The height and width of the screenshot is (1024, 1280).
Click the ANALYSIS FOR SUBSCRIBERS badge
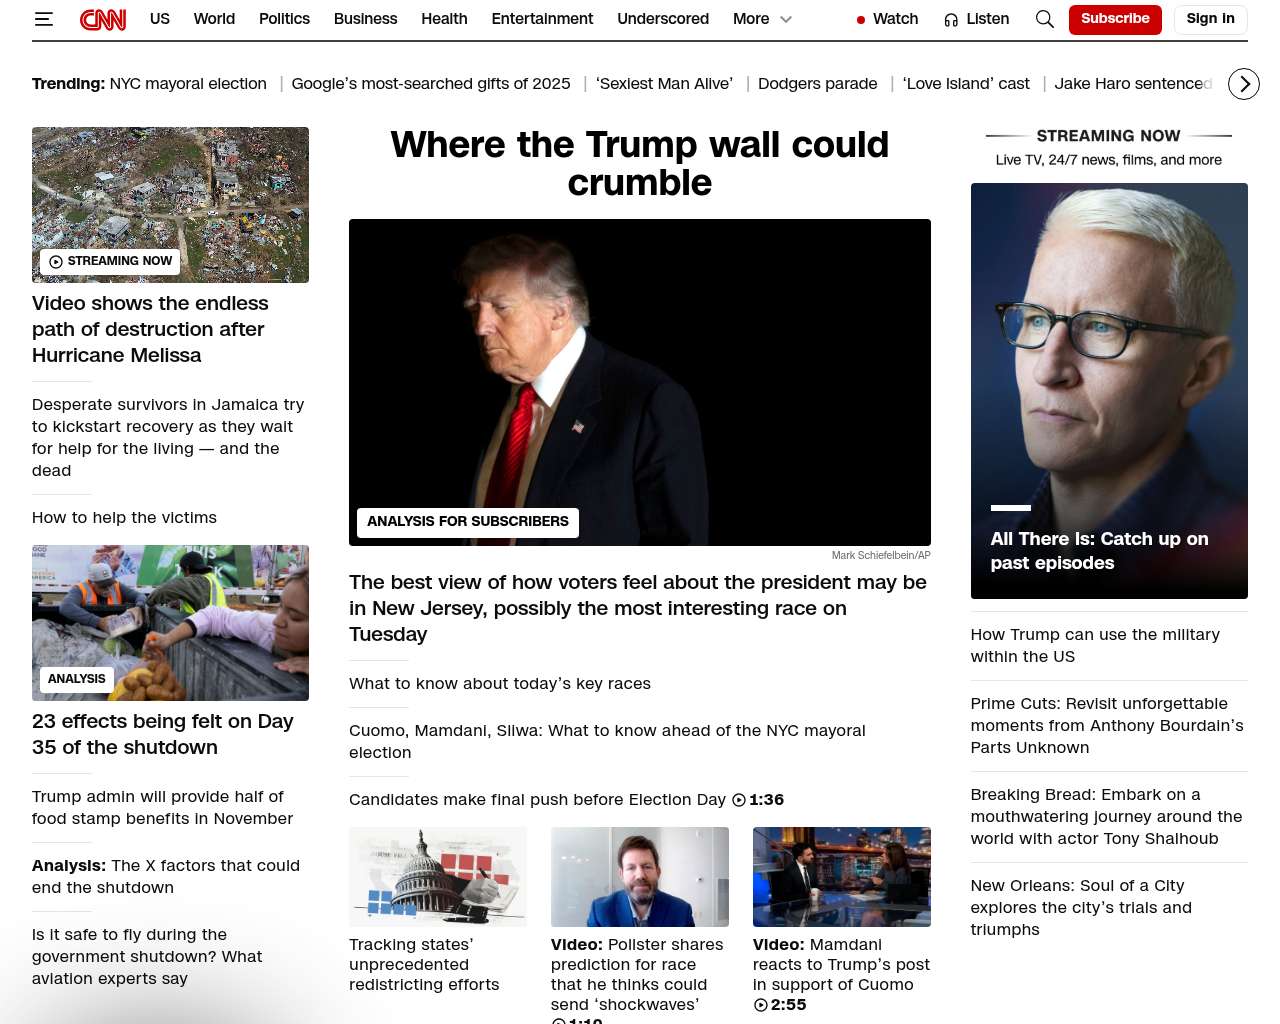[x=468, y=522]
